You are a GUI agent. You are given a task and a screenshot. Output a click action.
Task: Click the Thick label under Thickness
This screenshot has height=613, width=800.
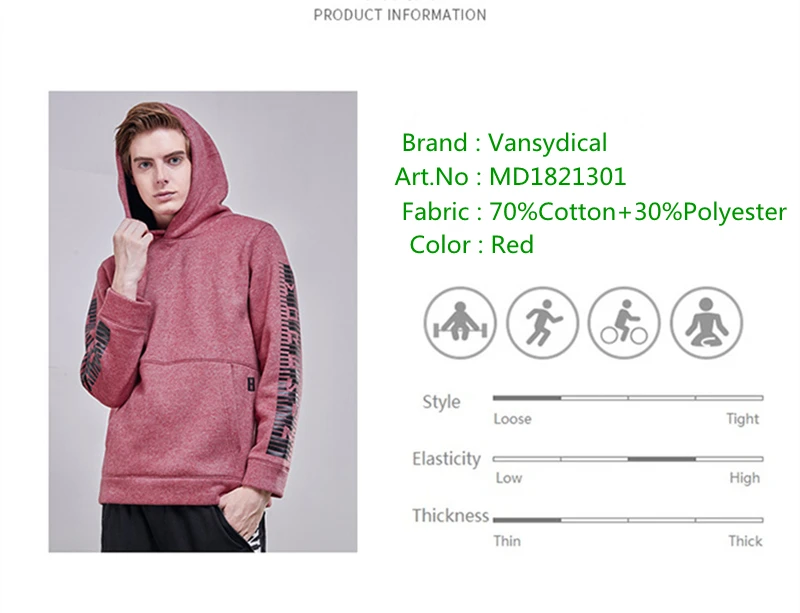click(745, 541)
